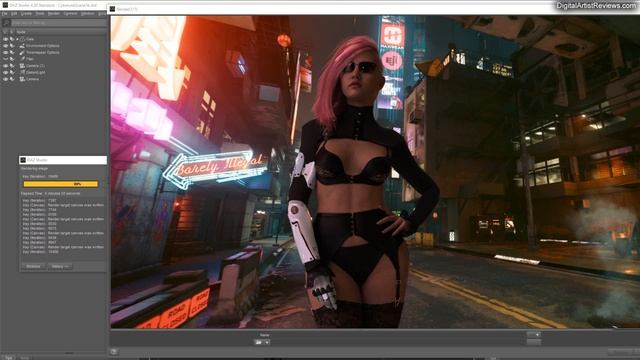
Task: Toggle selectable arrow for Camera (1) row
Action: pos(12,65)
